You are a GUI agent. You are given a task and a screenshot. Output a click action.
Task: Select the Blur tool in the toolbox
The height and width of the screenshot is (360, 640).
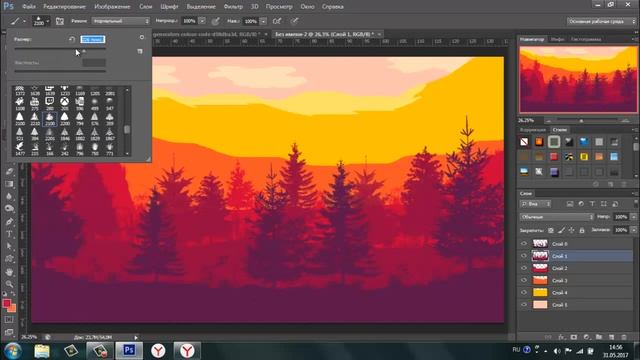(9, 196)
